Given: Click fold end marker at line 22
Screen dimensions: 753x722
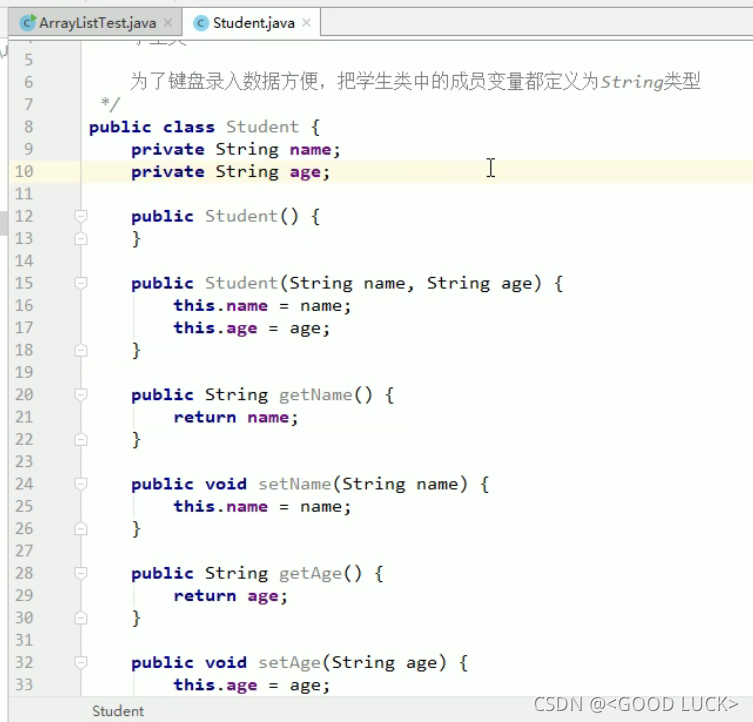Looking at the screenshot, I should click(81, 439).
